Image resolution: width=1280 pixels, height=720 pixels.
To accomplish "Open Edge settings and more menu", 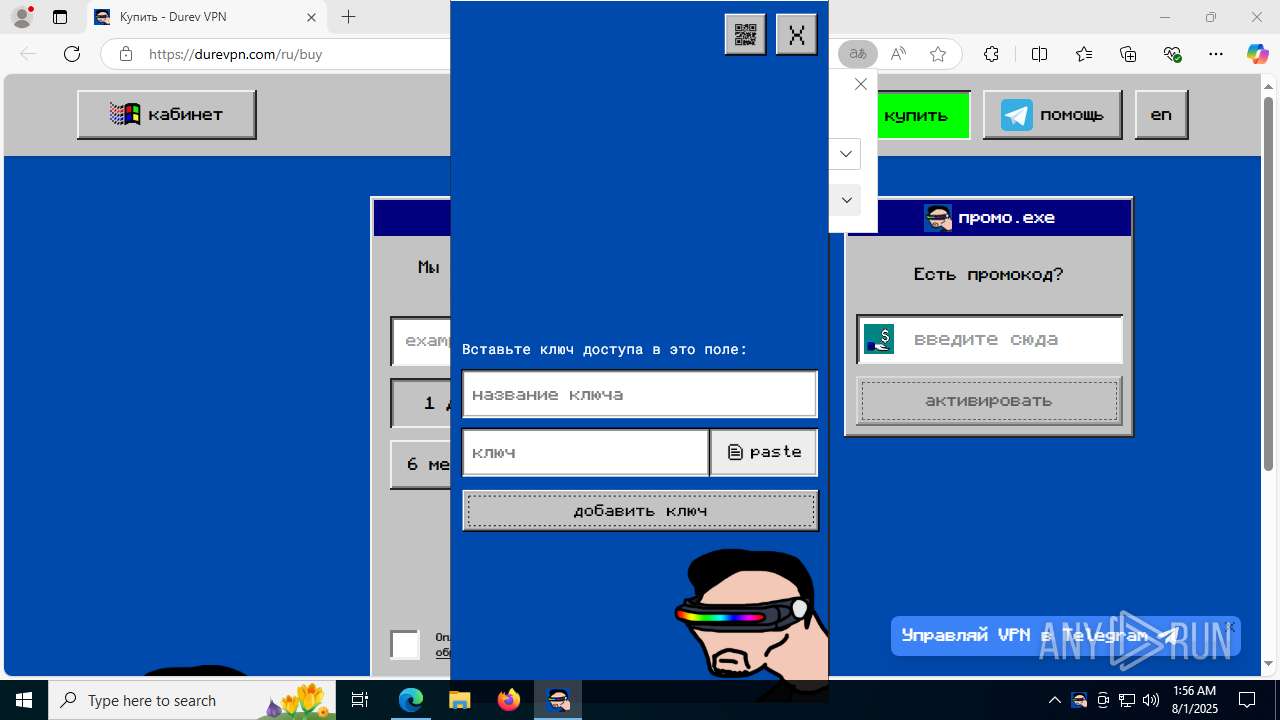I will 1216,54.
